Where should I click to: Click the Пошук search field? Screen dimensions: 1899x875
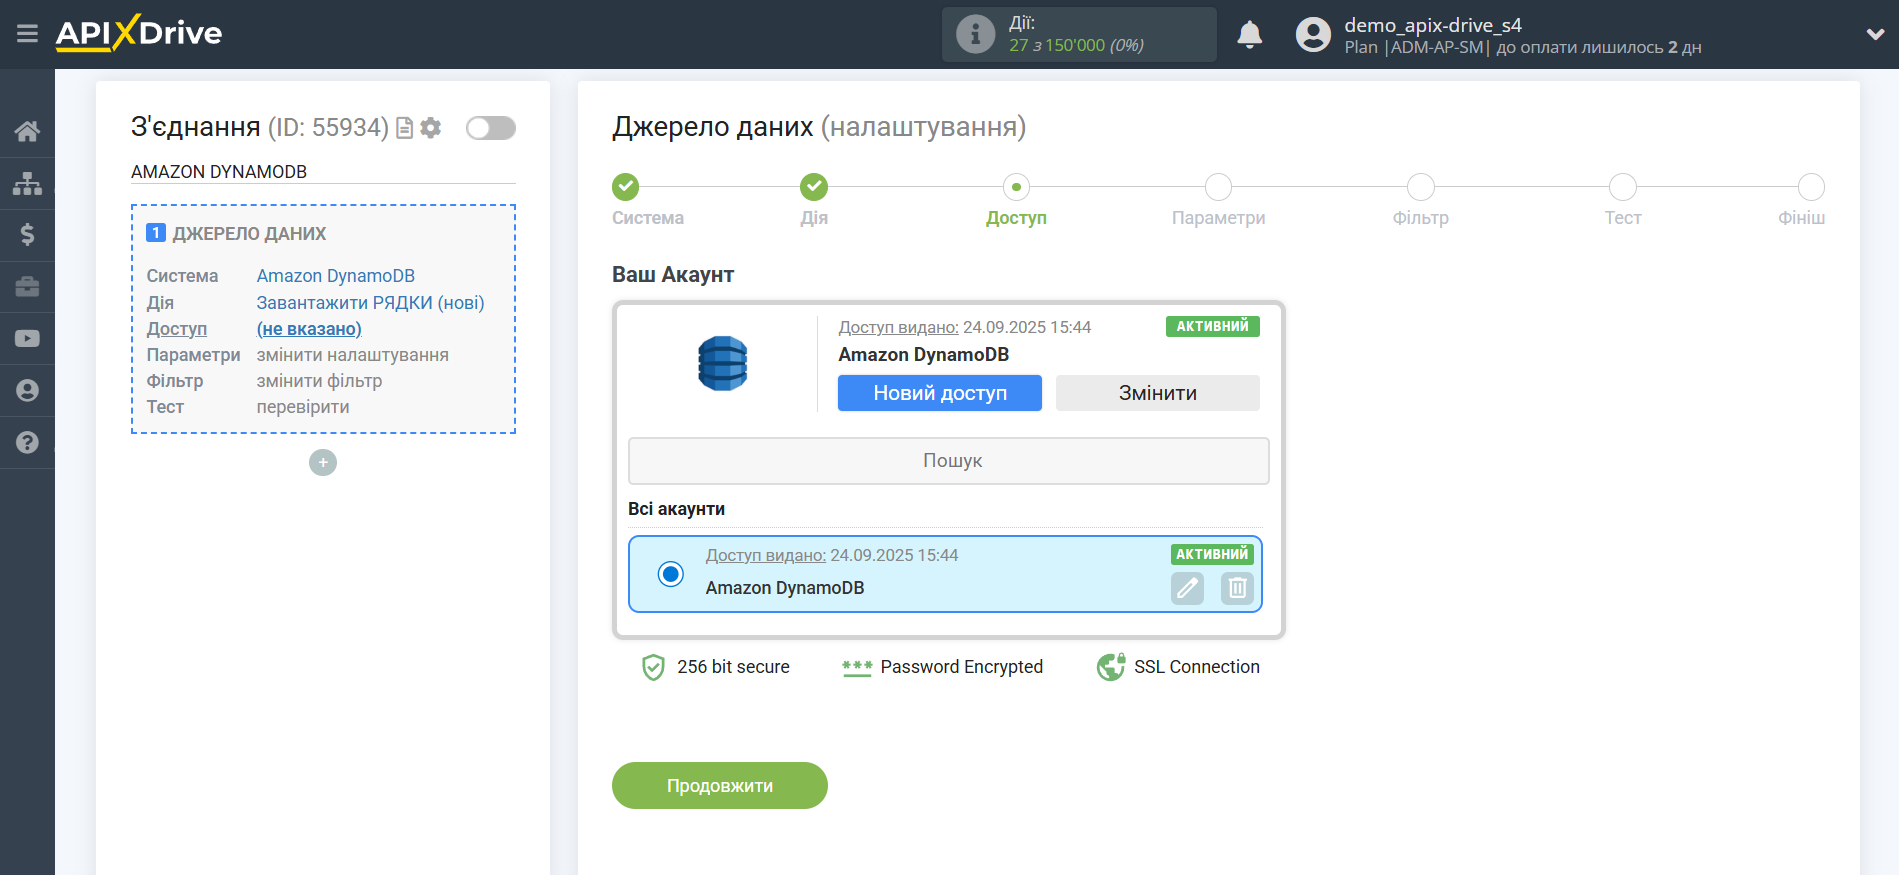click(x=948, y=461)
